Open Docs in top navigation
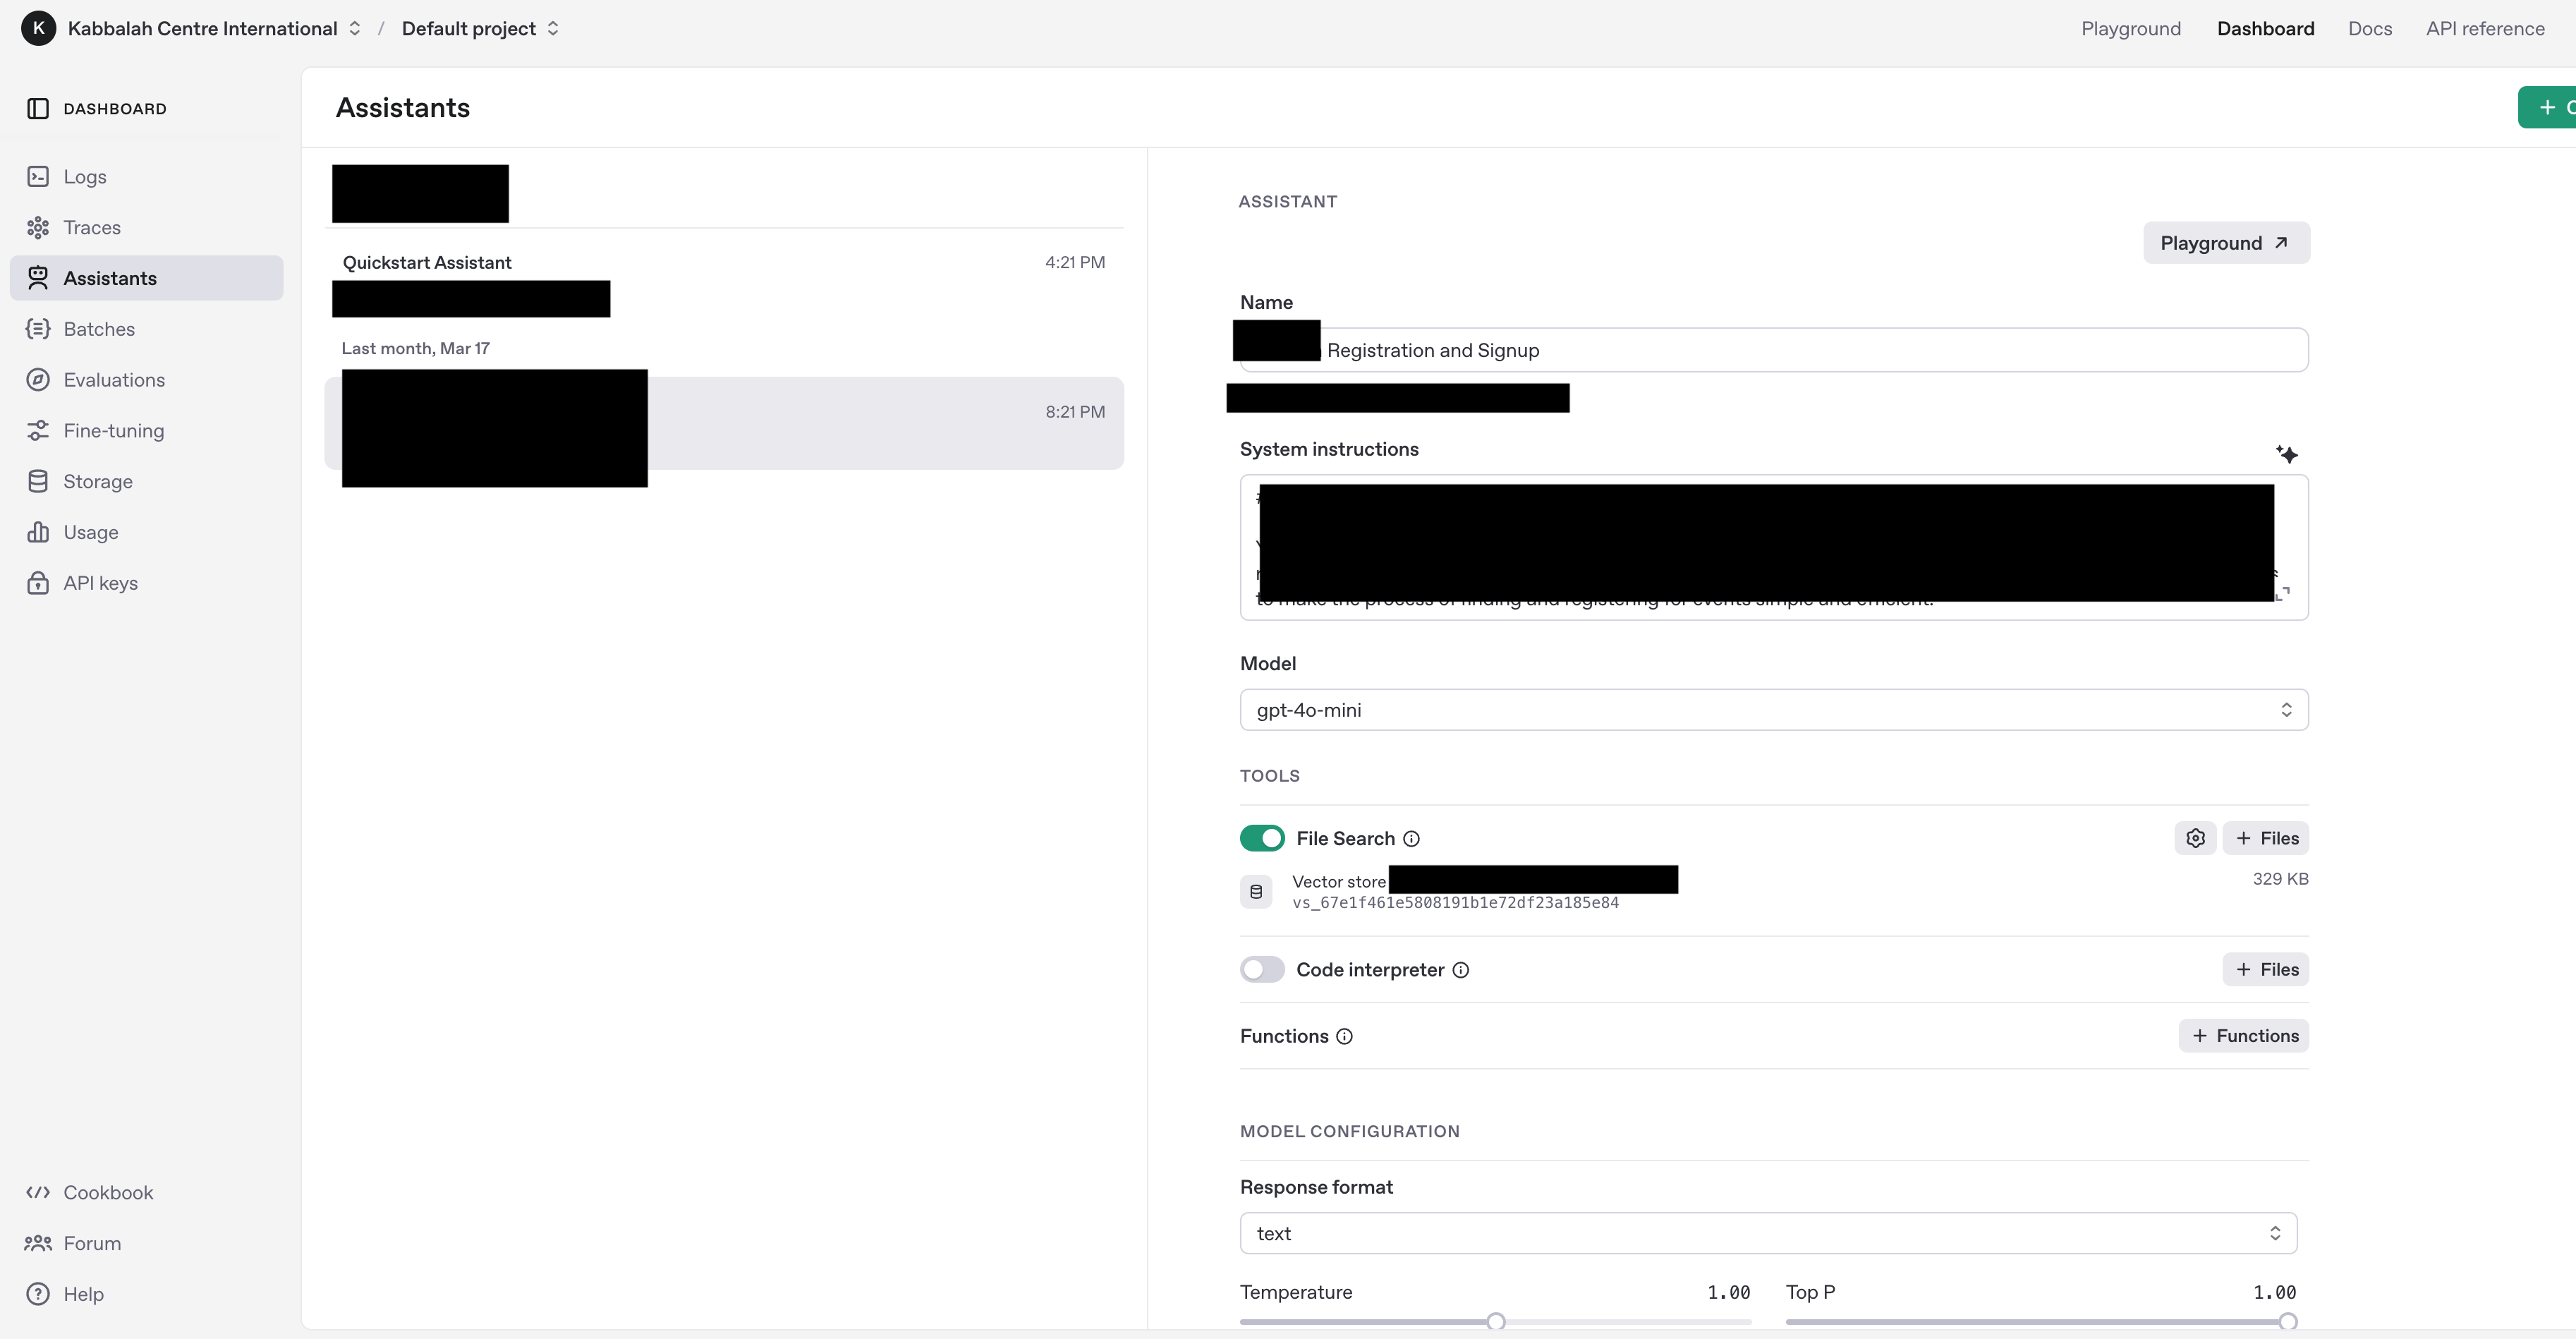 [2370, 28]
